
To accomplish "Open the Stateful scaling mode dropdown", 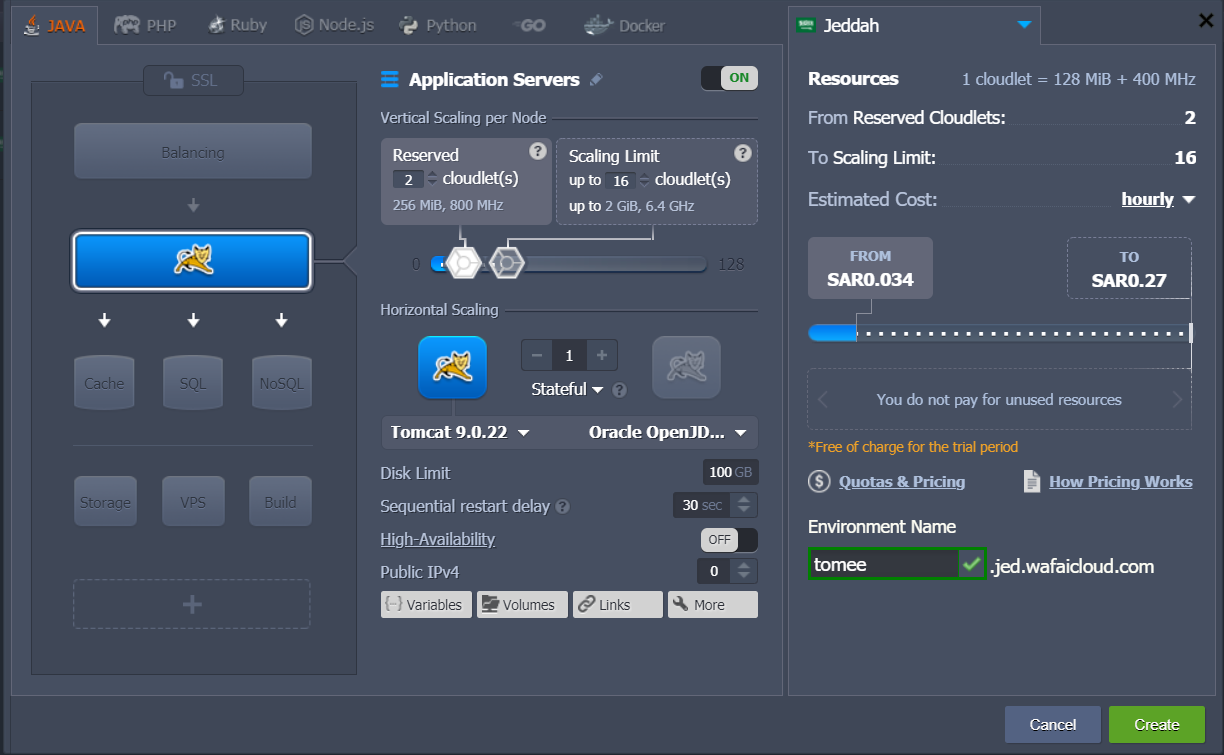I will click(567, 389).
